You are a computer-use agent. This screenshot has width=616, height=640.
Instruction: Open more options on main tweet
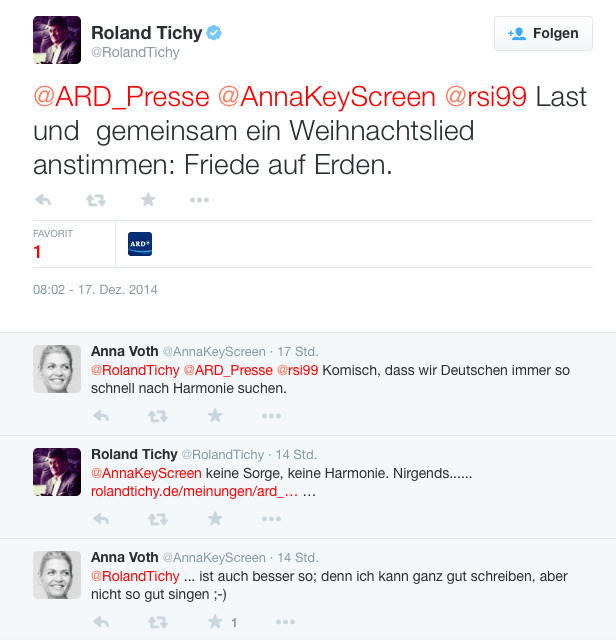tap(199, 200)
